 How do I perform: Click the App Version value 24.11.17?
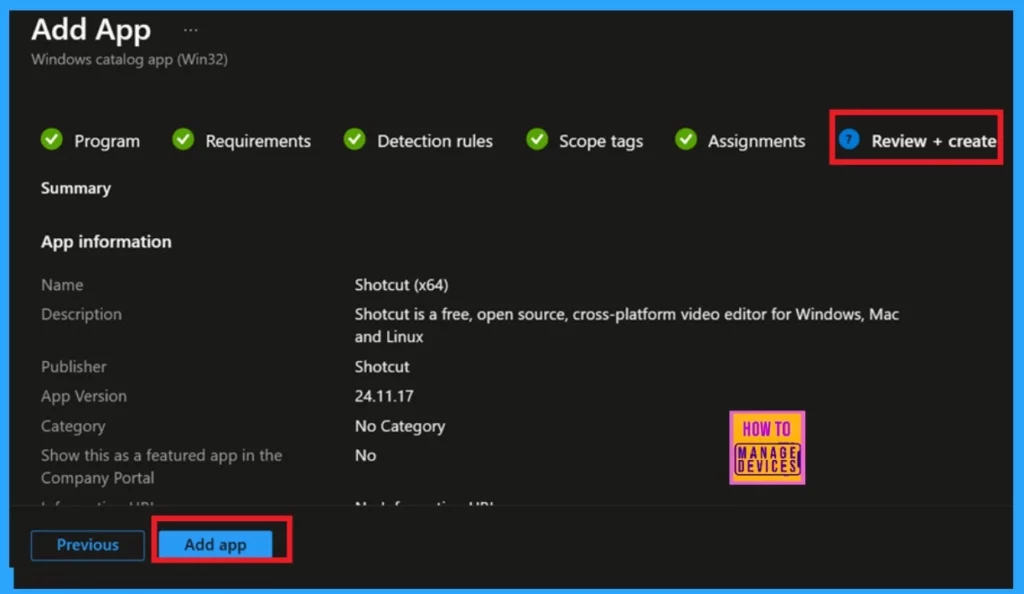384,396
